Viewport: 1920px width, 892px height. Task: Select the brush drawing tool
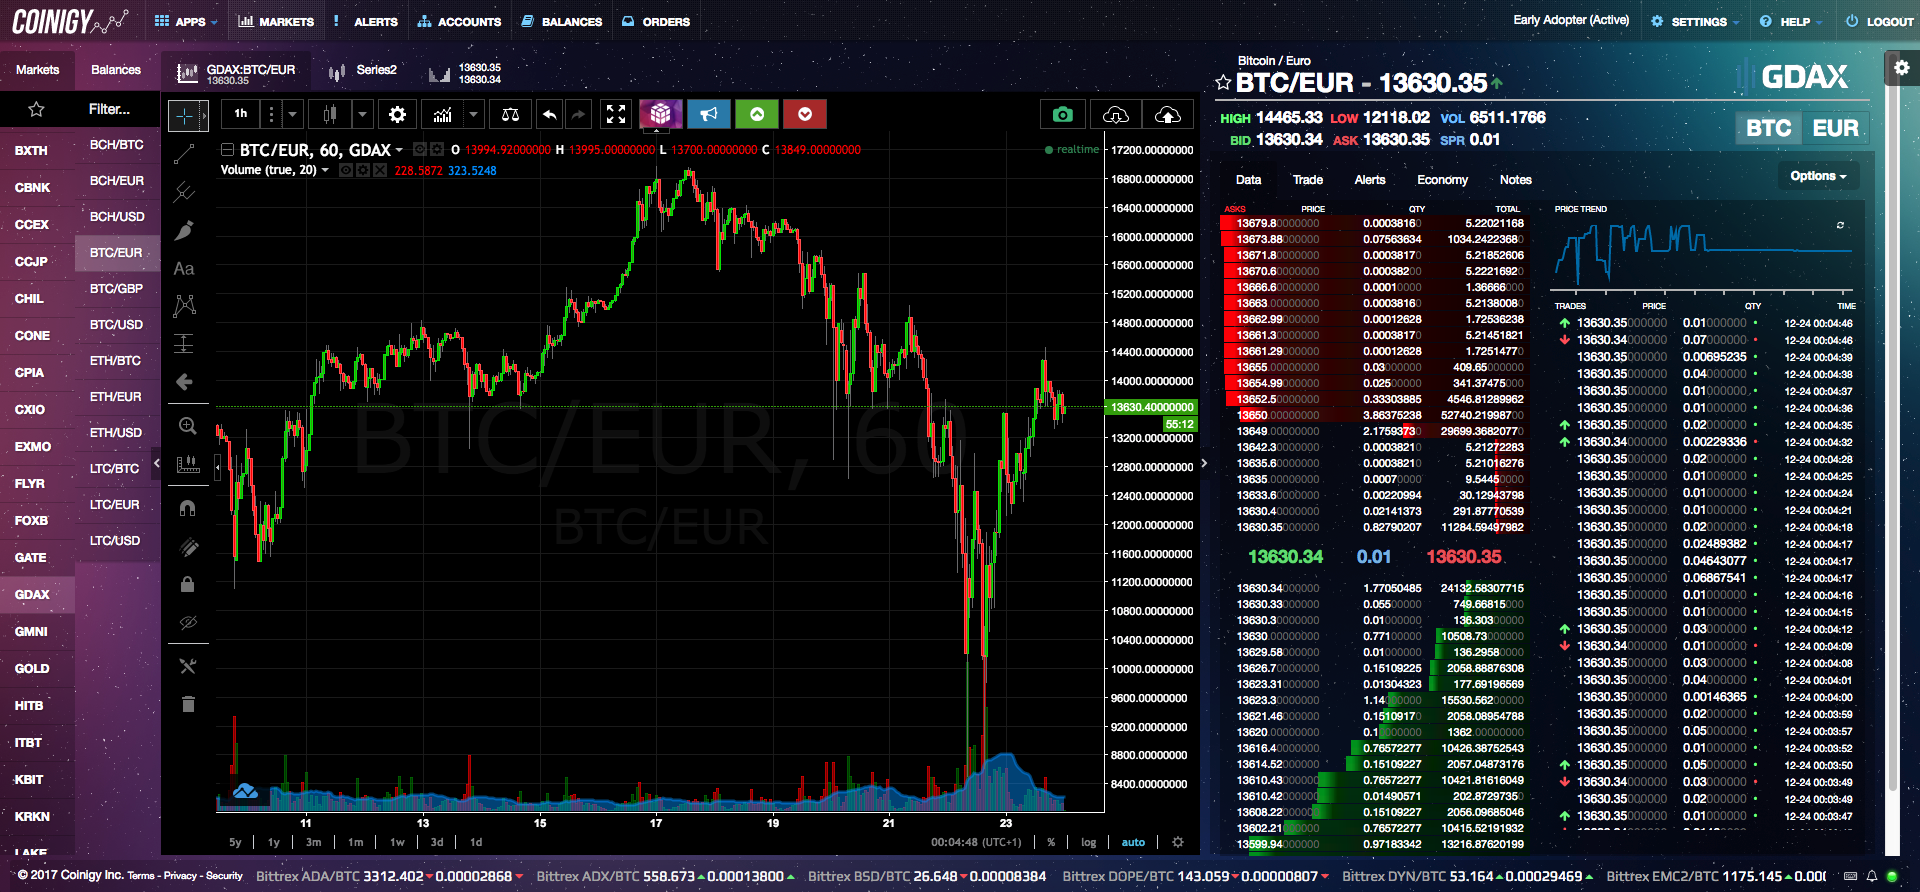(x=184, y=231)
